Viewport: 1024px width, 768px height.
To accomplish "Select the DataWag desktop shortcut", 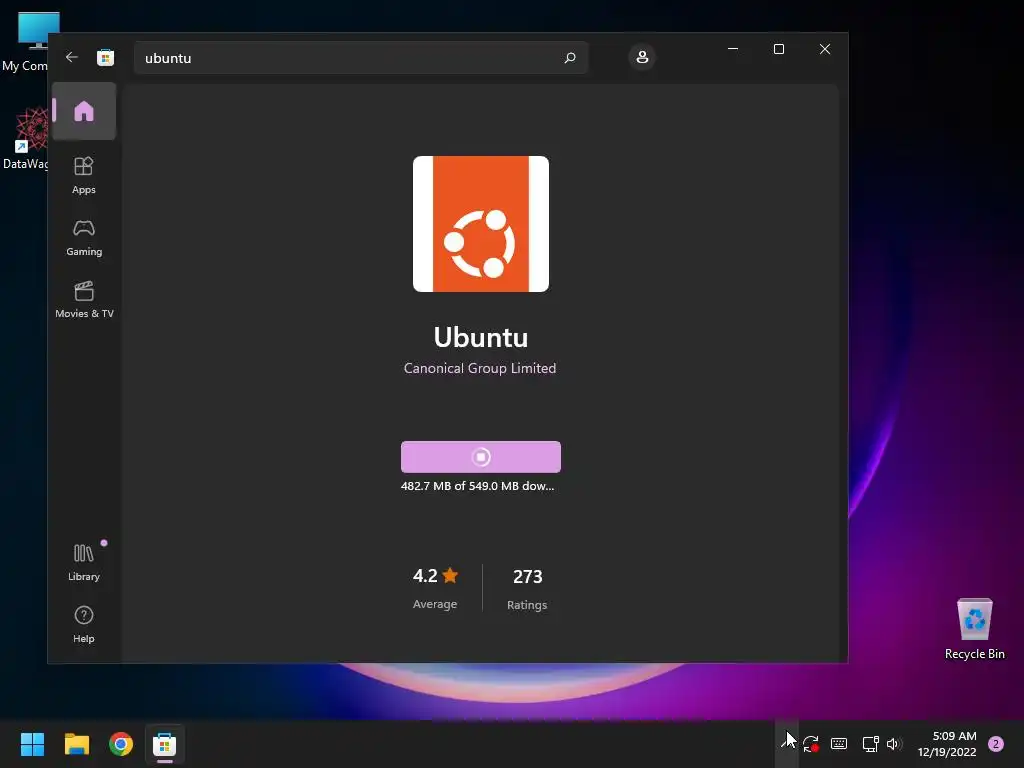I will pyautogui.click(x=25, y=139).
